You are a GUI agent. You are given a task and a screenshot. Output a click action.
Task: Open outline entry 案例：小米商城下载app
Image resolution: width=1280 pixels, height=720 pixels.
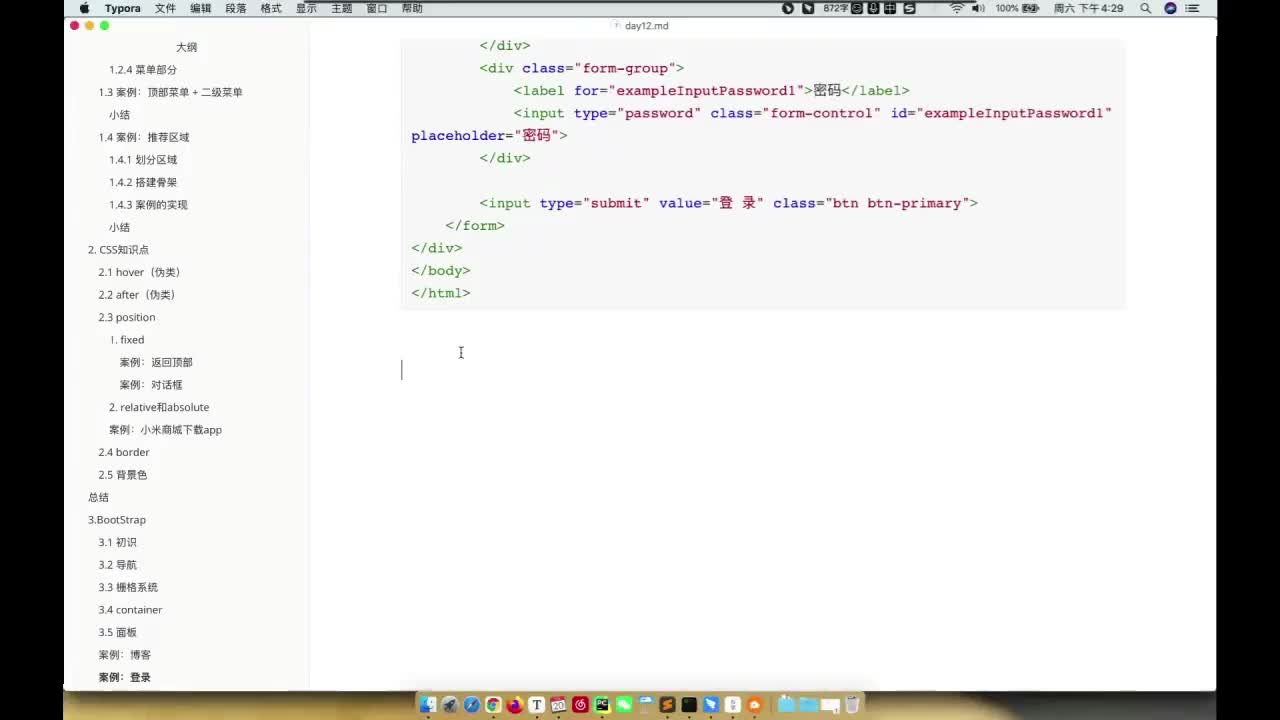click(x=165, y=430)
